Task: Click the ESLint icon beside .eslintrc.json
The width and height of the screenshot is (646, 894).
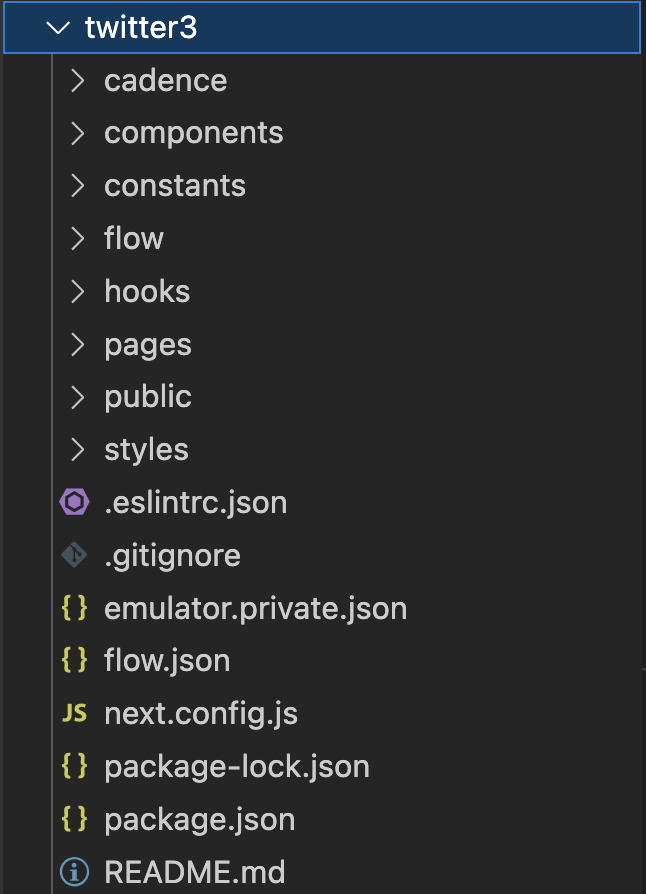Action: tap(74, 502)
